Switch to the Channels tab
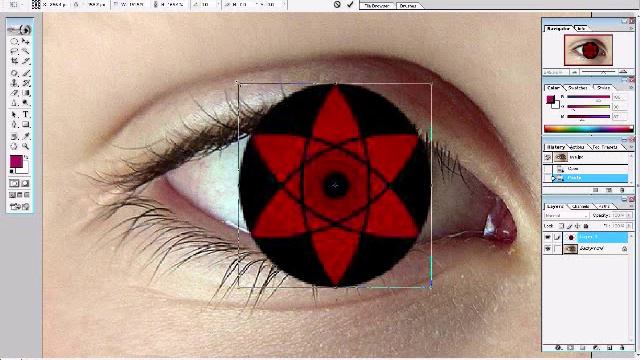 [x=581, y=207]
